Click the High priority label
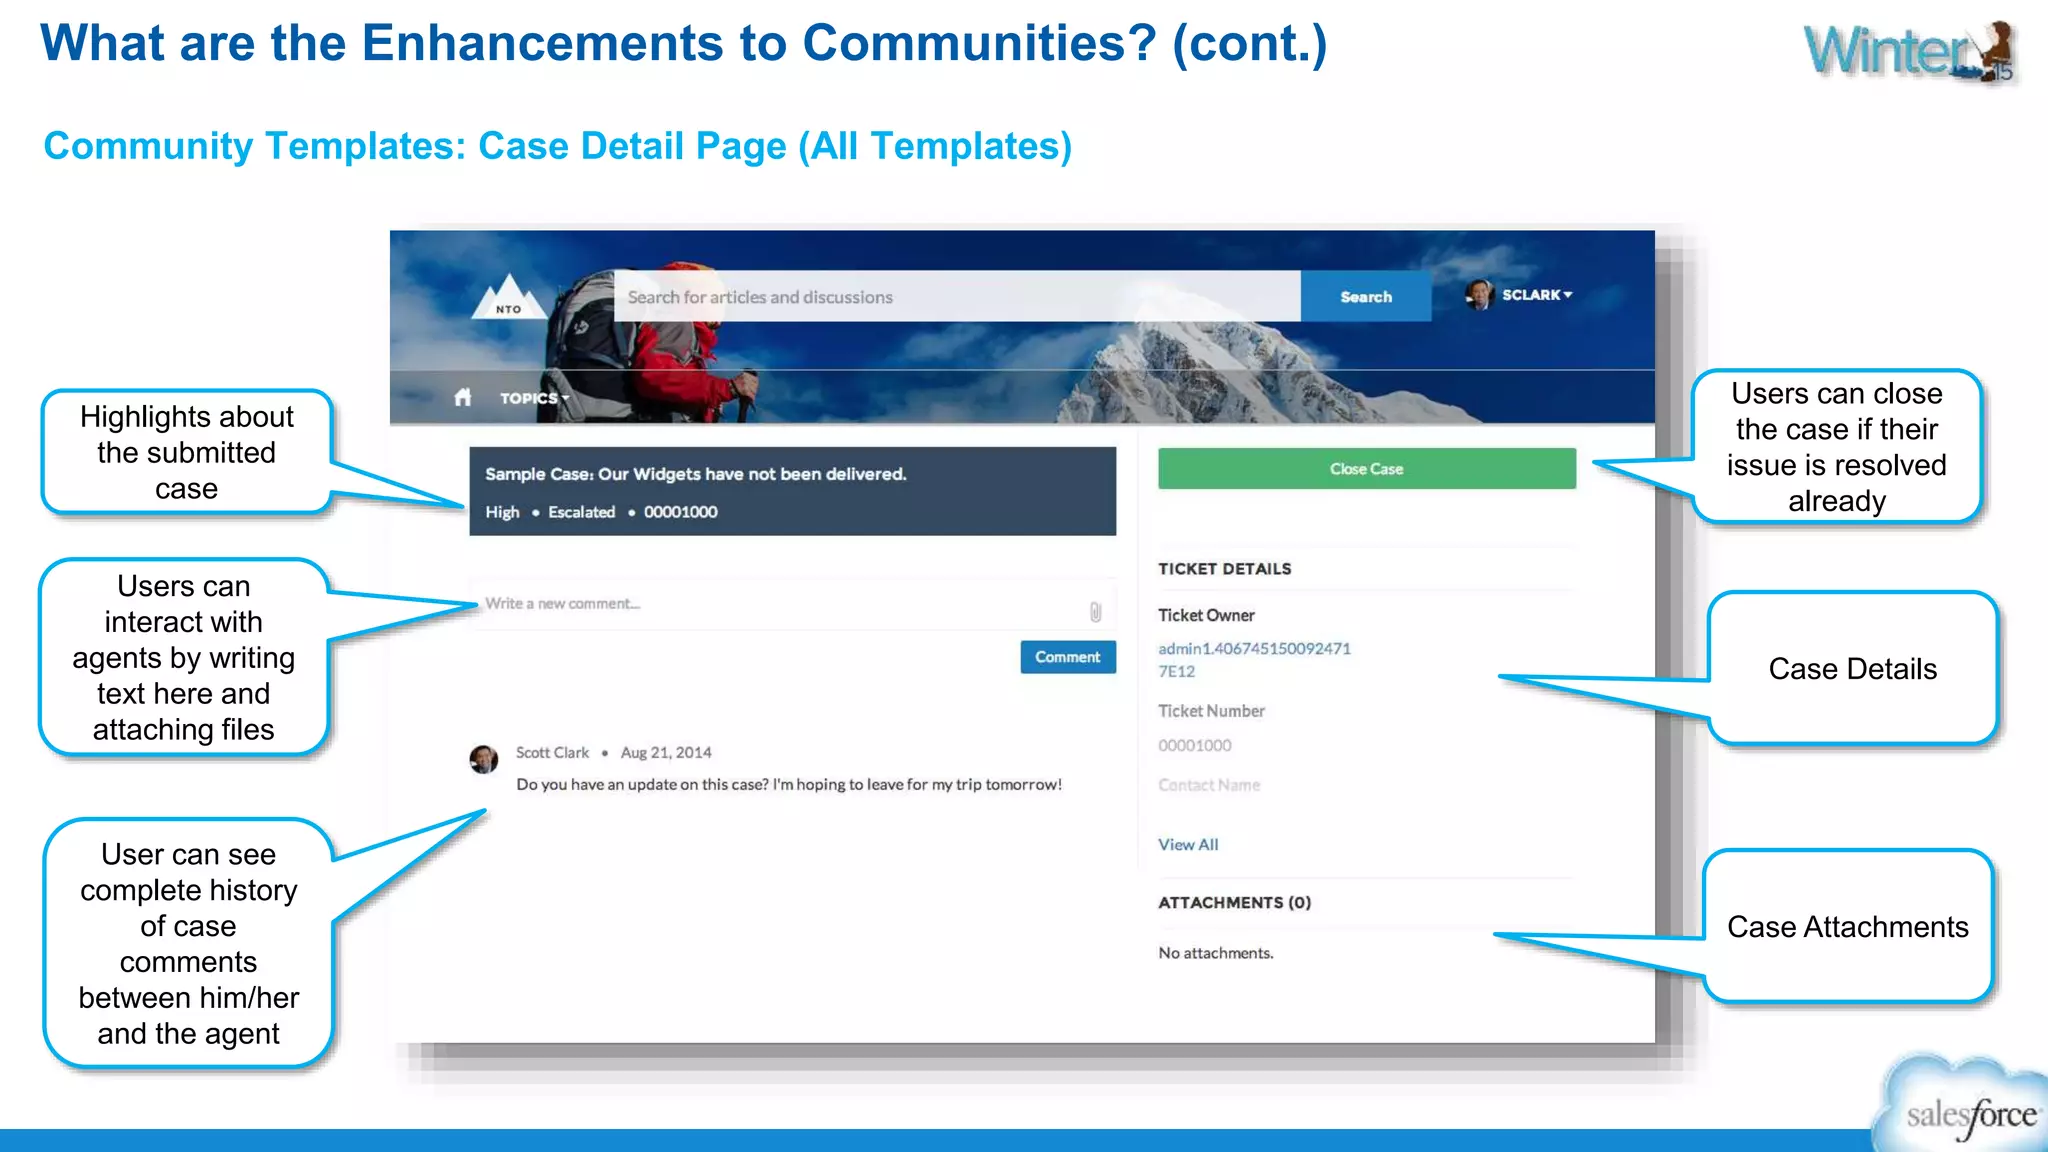The height and width of the screenshot is (1152, 2048). [502, 512]
